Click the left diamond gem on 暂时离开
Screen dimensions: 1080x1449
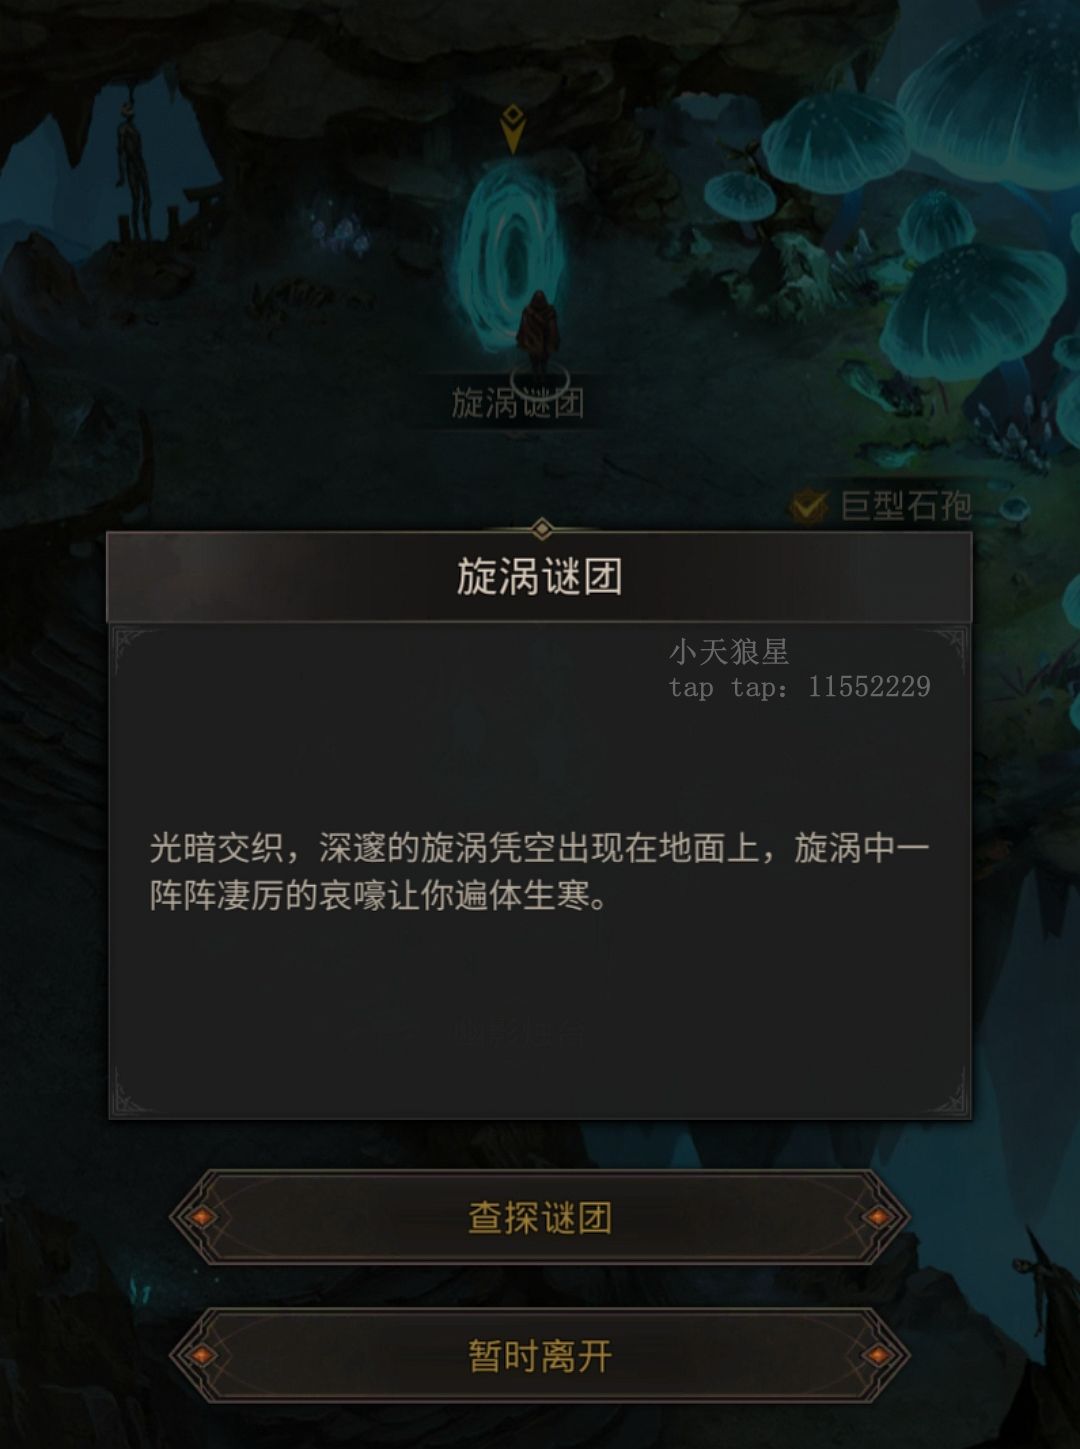pos(202,1355)
